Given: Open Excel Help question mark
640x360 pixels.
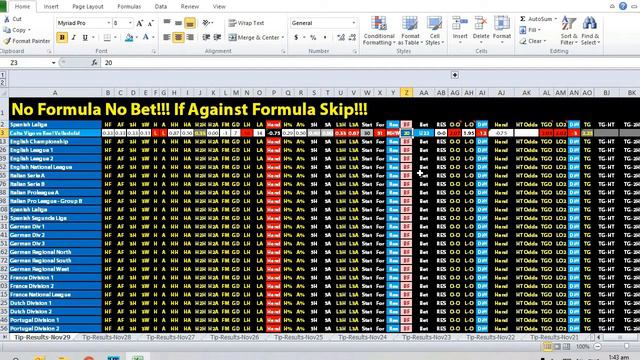Looking at the screenshot, I should click(623, 6).
